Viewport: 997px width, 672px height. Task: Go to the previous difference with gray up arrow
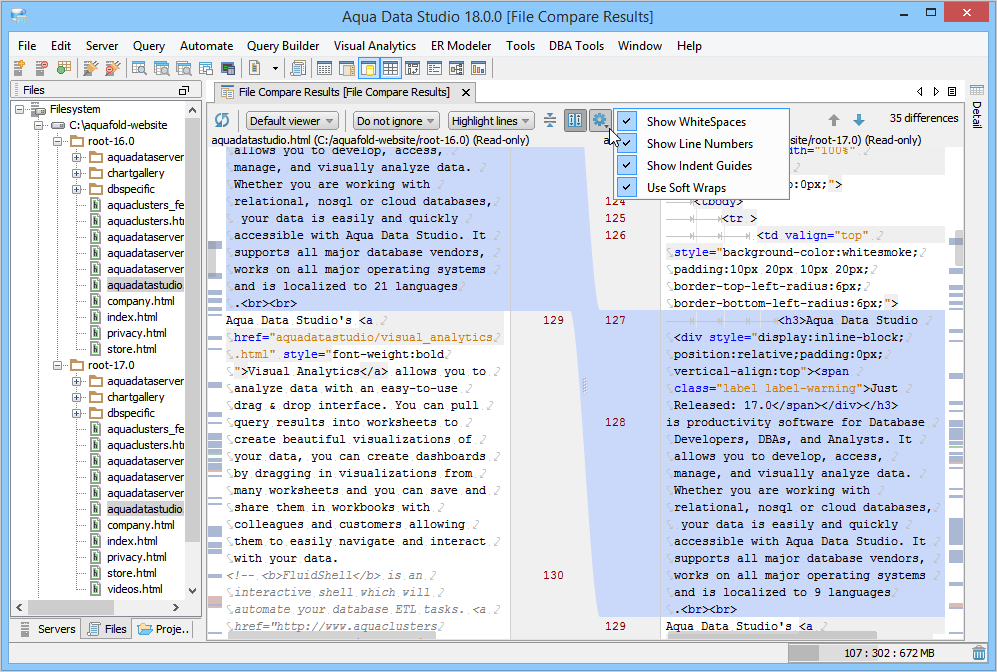tap(834, 120)
